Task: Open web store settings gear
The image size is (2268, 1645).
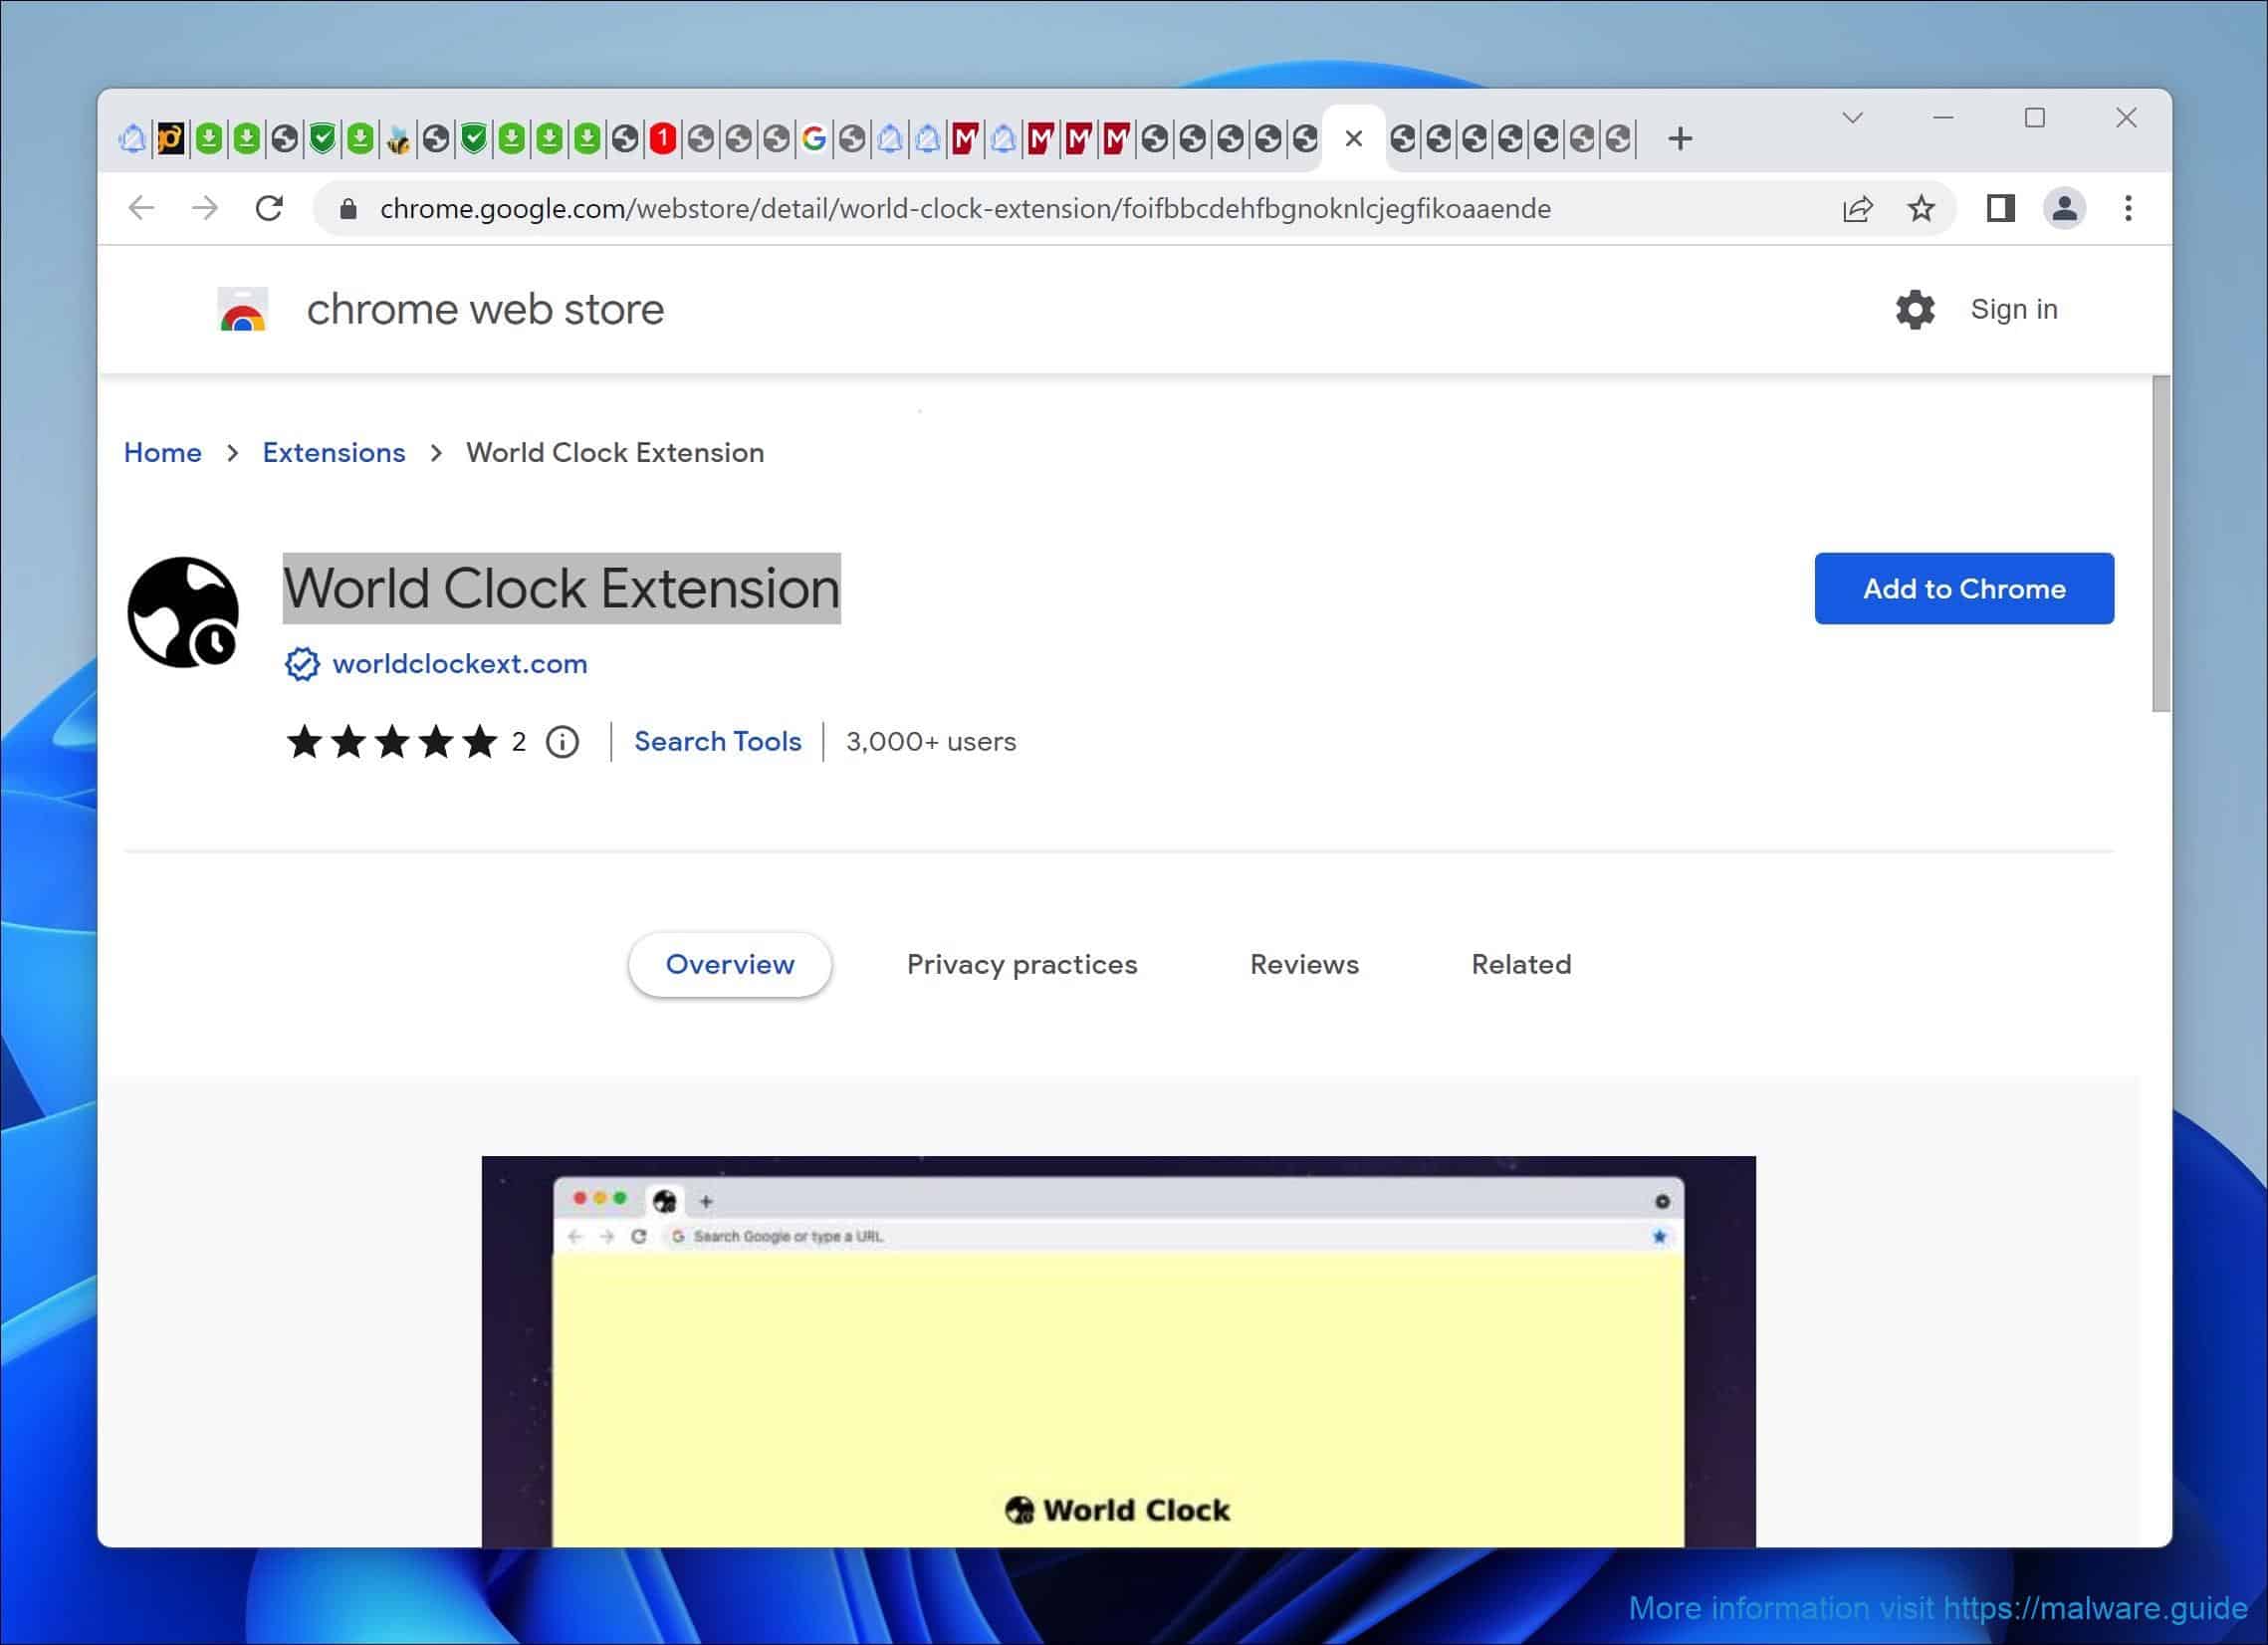Action: pos(1914,310)
